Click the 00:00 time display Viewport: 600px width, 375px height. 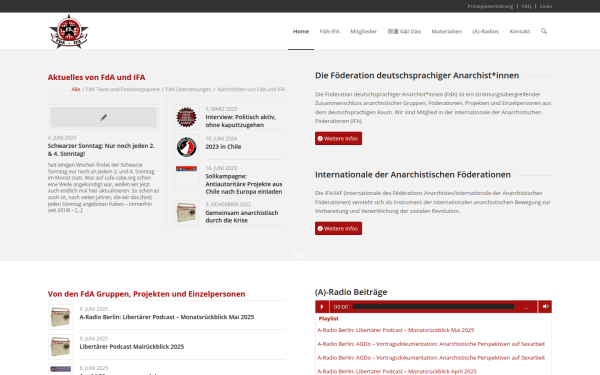coord(341,307)
